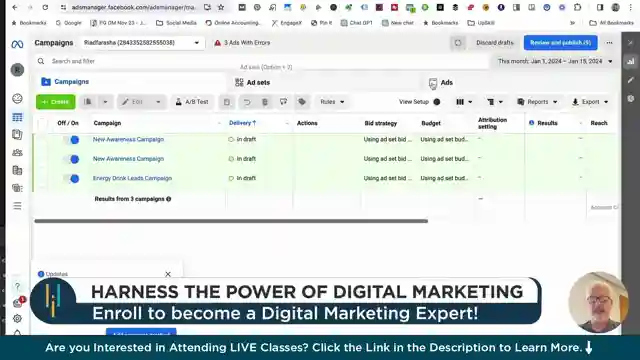Click the Delete trash icon in toolbar
This screenshot has width=640, height=360.
(x=265, y=102)
